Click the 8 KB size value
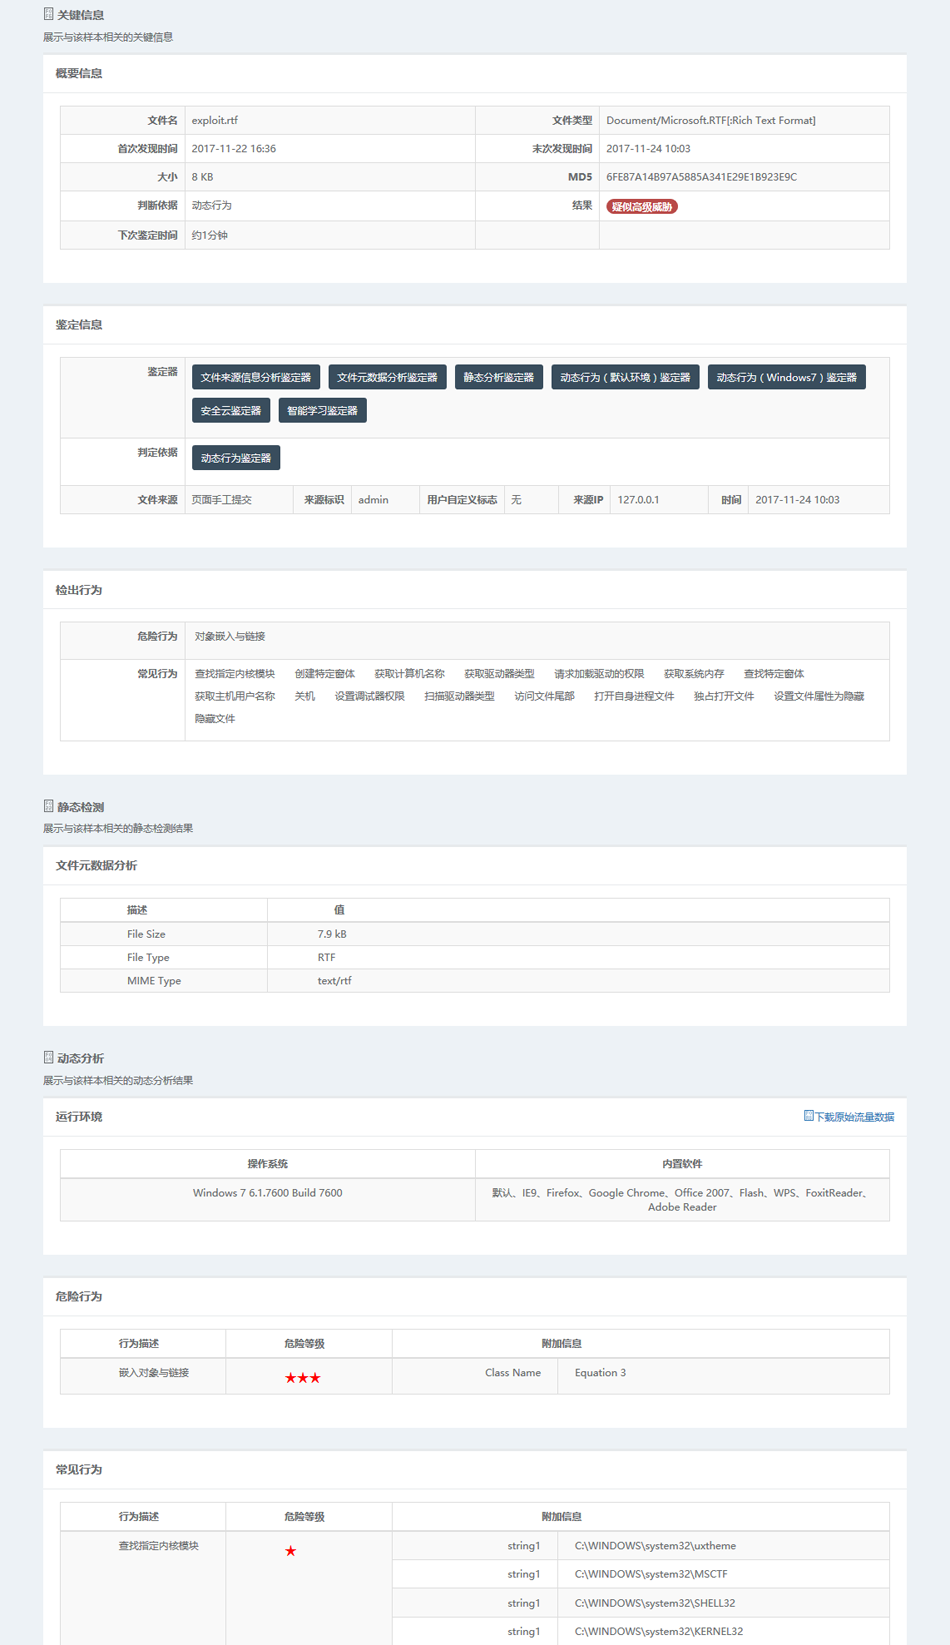 pos(202,177)
